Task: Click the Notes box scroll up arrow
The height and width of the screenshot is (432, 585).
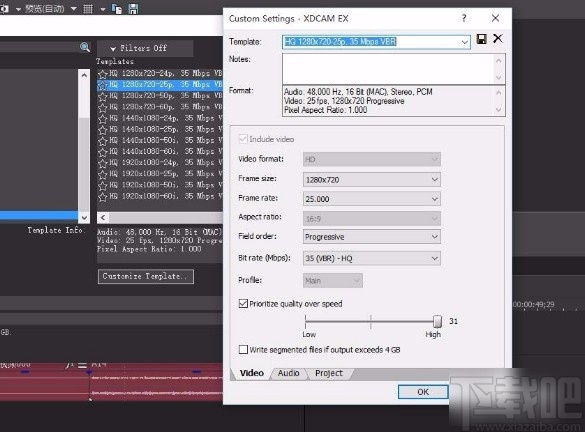Action: [499, 60]
